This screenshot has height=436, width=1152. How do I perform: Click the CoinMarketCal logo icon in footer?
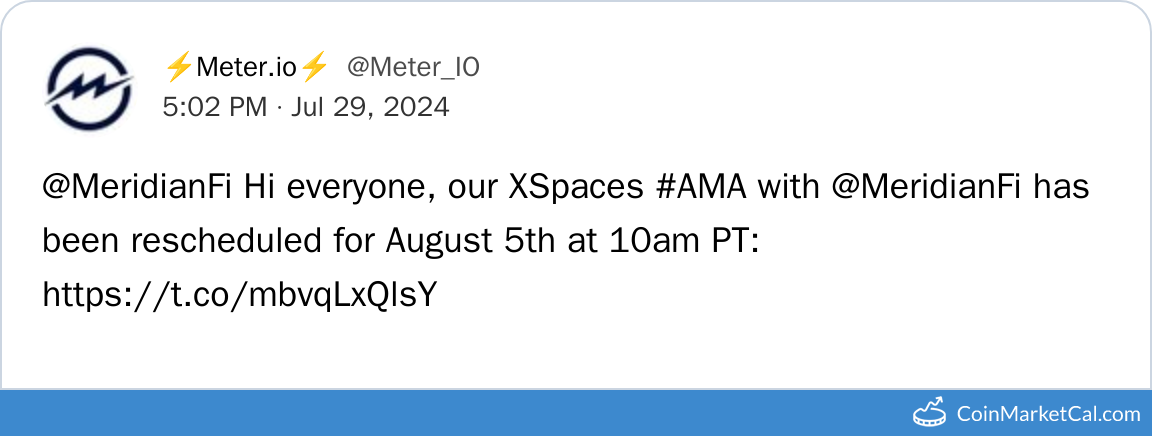click(930, 413)
